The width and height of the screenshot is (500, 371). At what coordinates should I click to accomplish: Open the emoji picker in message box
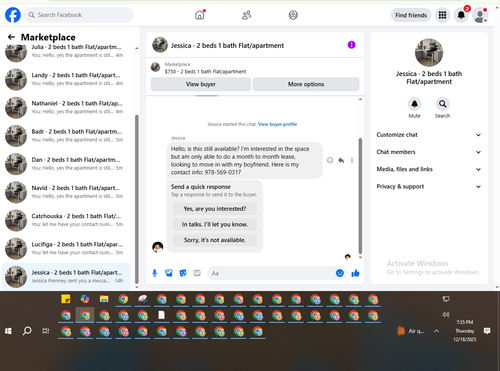(x=340, y=273)
